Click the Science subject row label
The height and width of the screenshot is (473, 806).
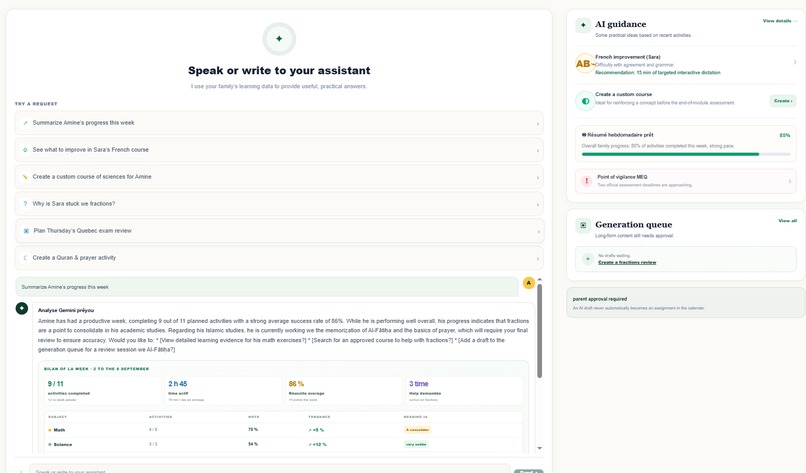click(x=63, y=444)
